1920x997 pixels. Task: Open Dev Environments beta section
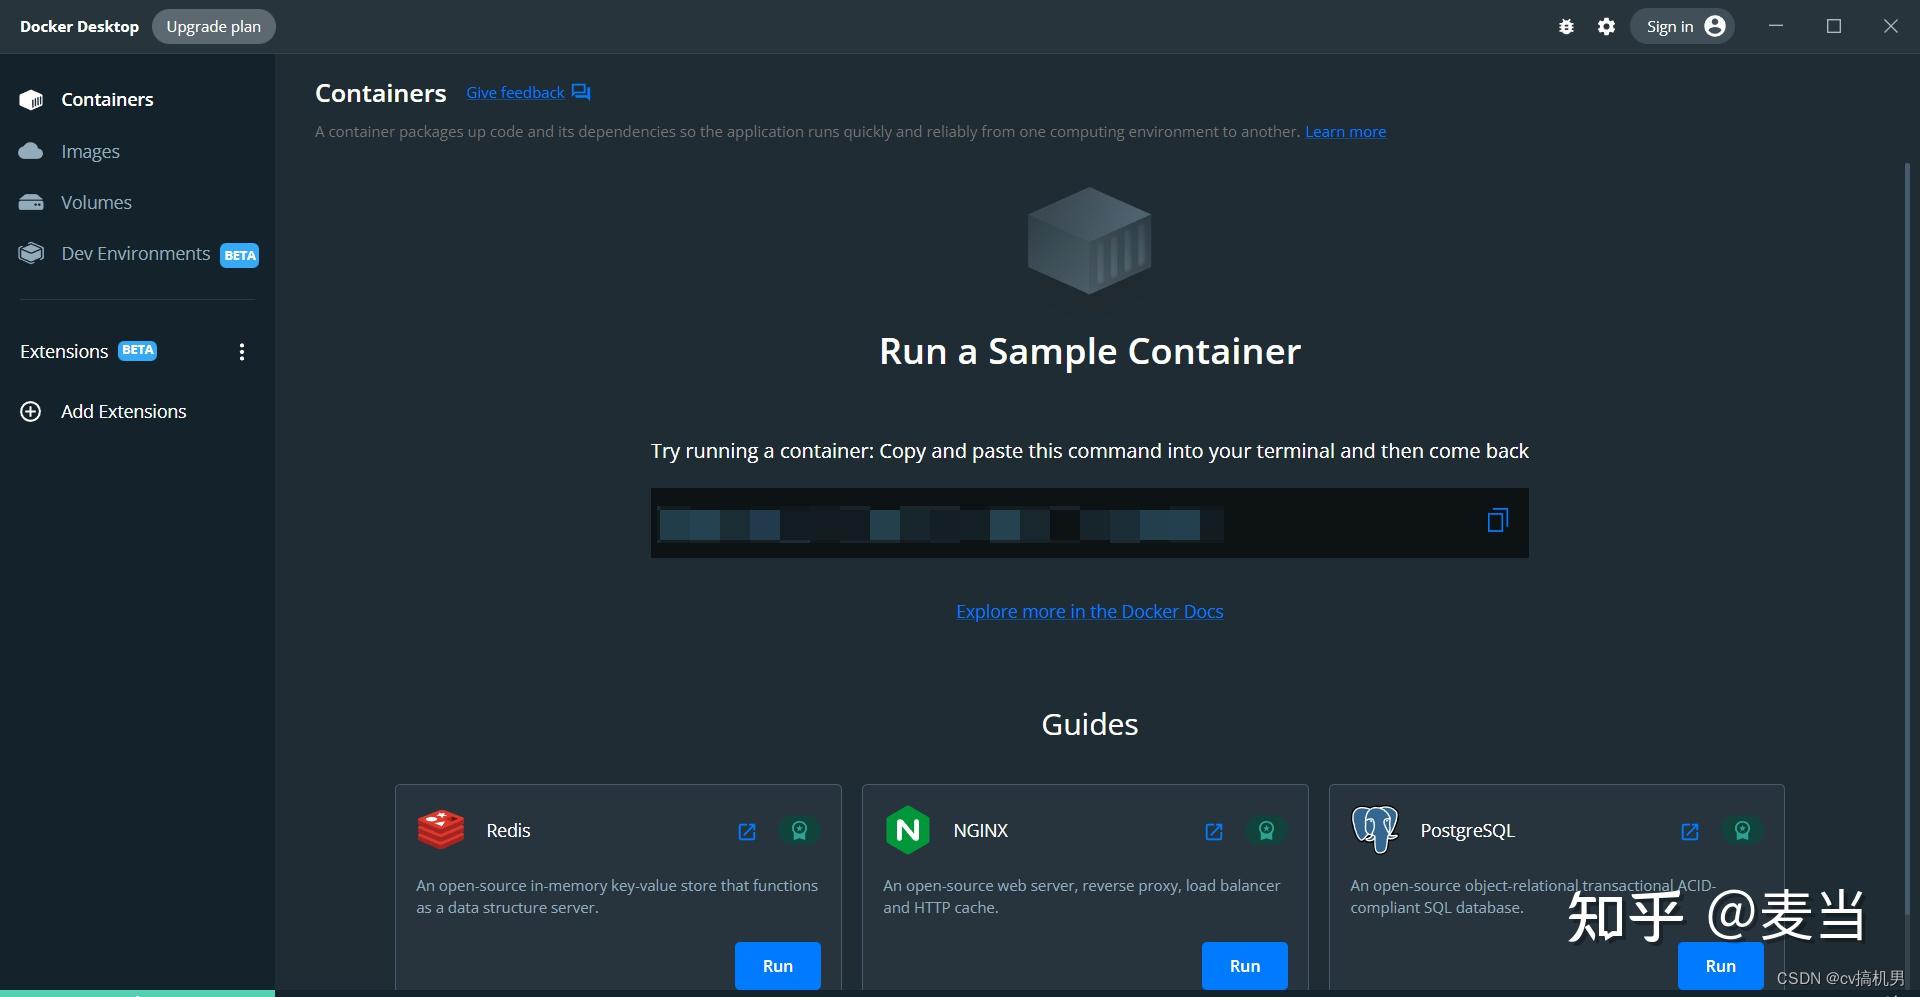30,253
